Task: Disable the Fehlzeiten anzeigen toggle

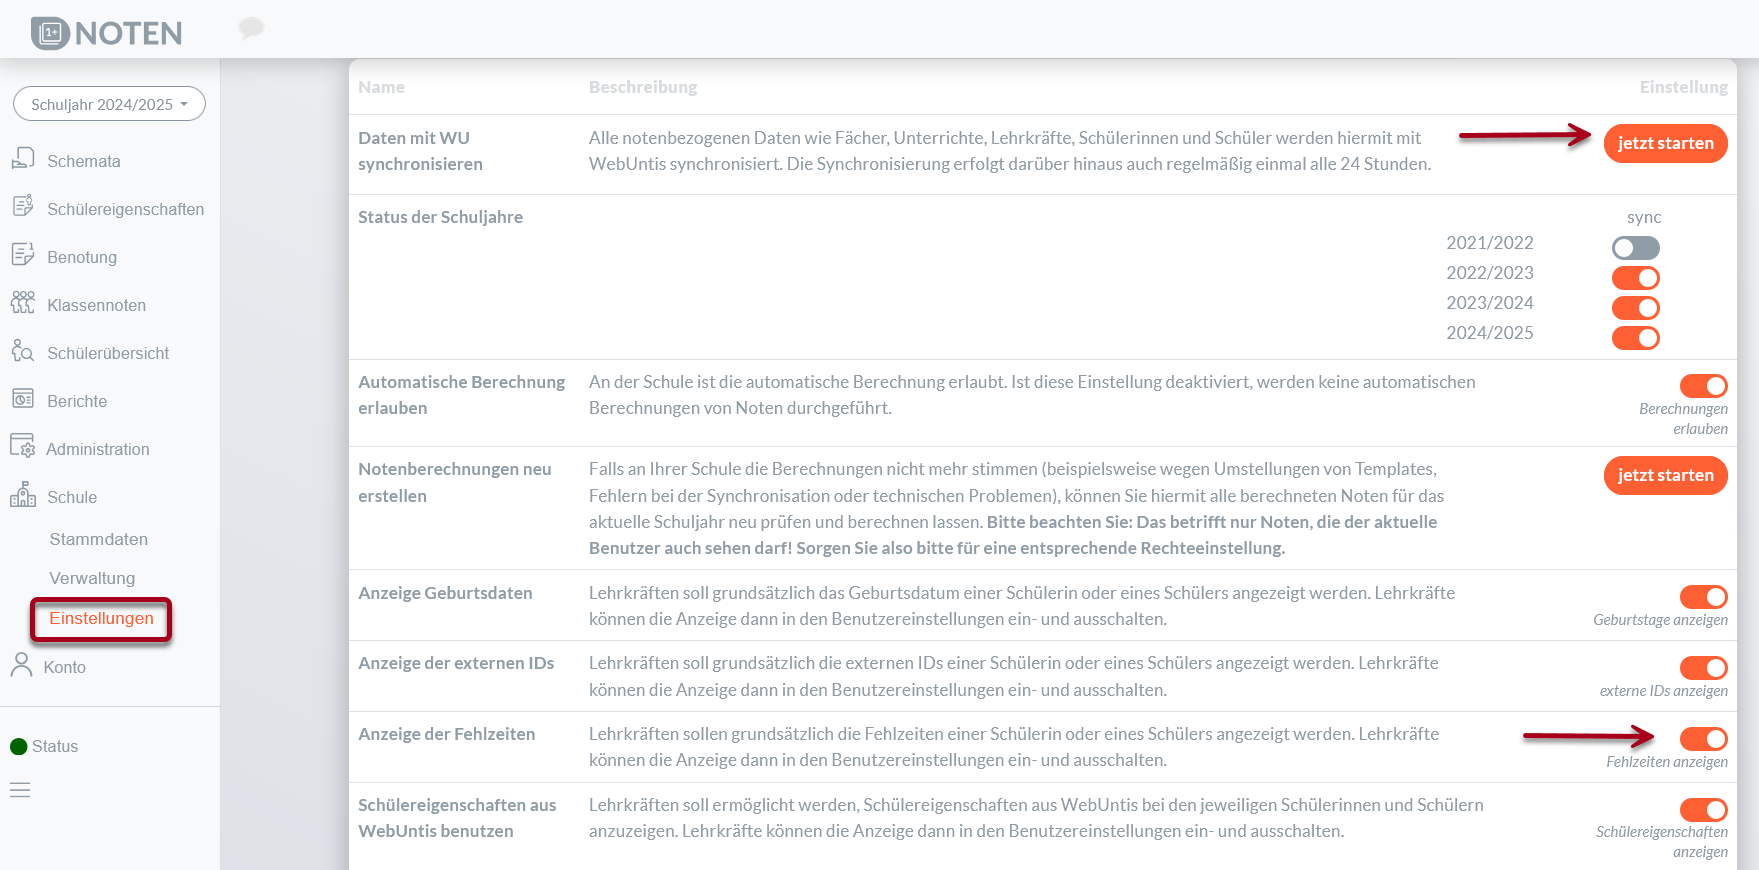Action: [1703, 739]
